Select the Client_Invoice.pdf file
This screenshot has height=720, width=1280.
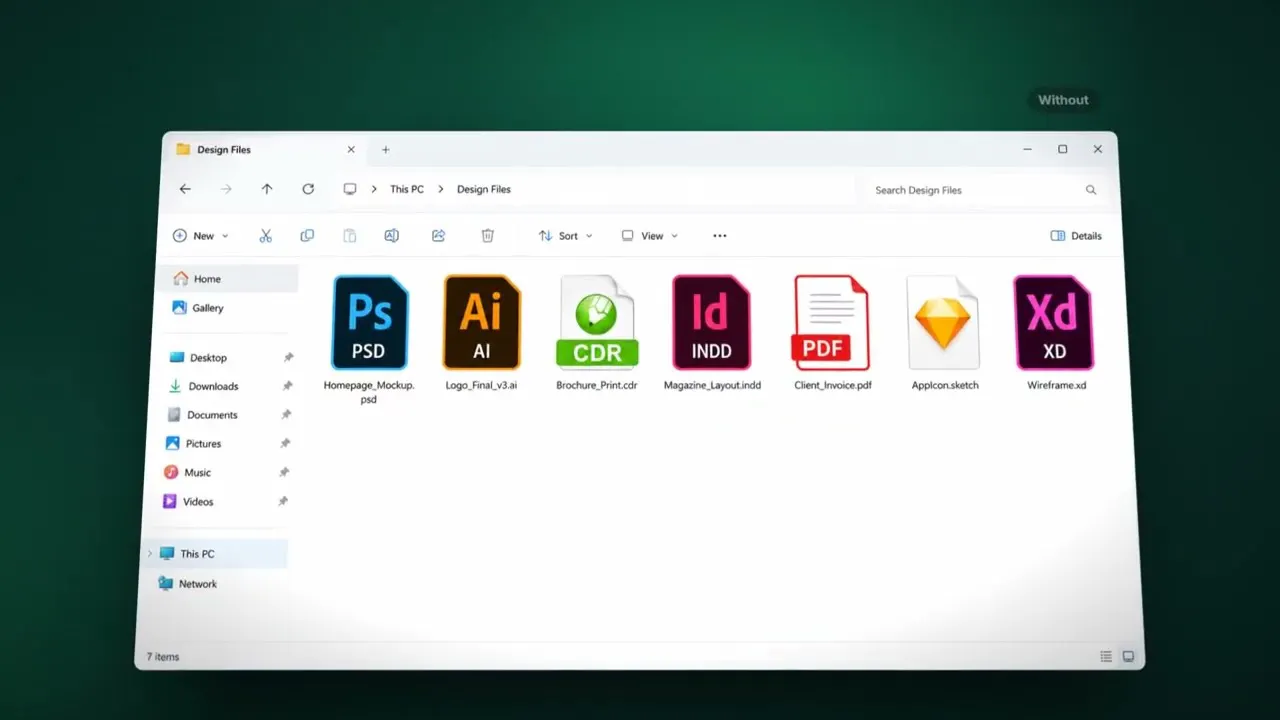pyautogui.click(x=833, y=332)
